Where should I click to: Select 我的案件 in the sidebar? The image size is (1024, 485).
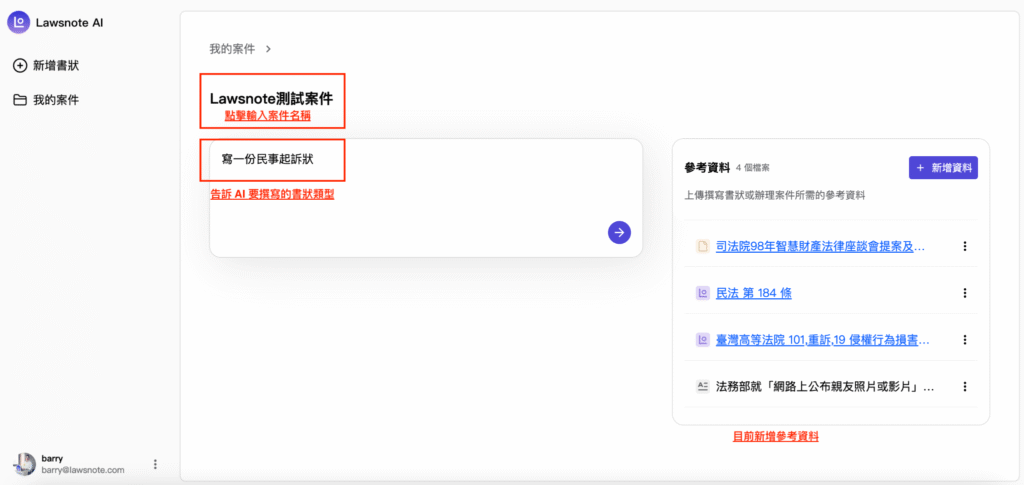(x=56, y=100)
